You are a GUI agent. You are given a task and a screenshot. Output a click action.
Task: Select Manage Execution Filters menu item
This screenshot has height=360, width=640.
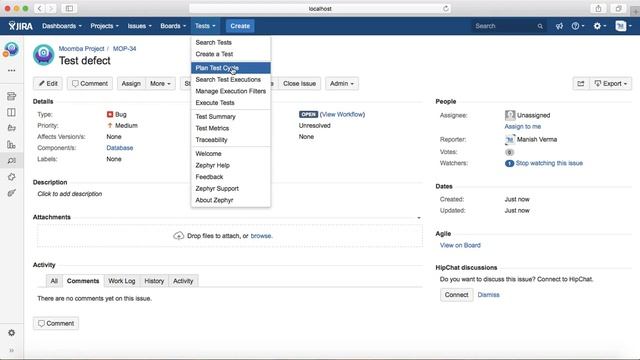tap(231, 91)
